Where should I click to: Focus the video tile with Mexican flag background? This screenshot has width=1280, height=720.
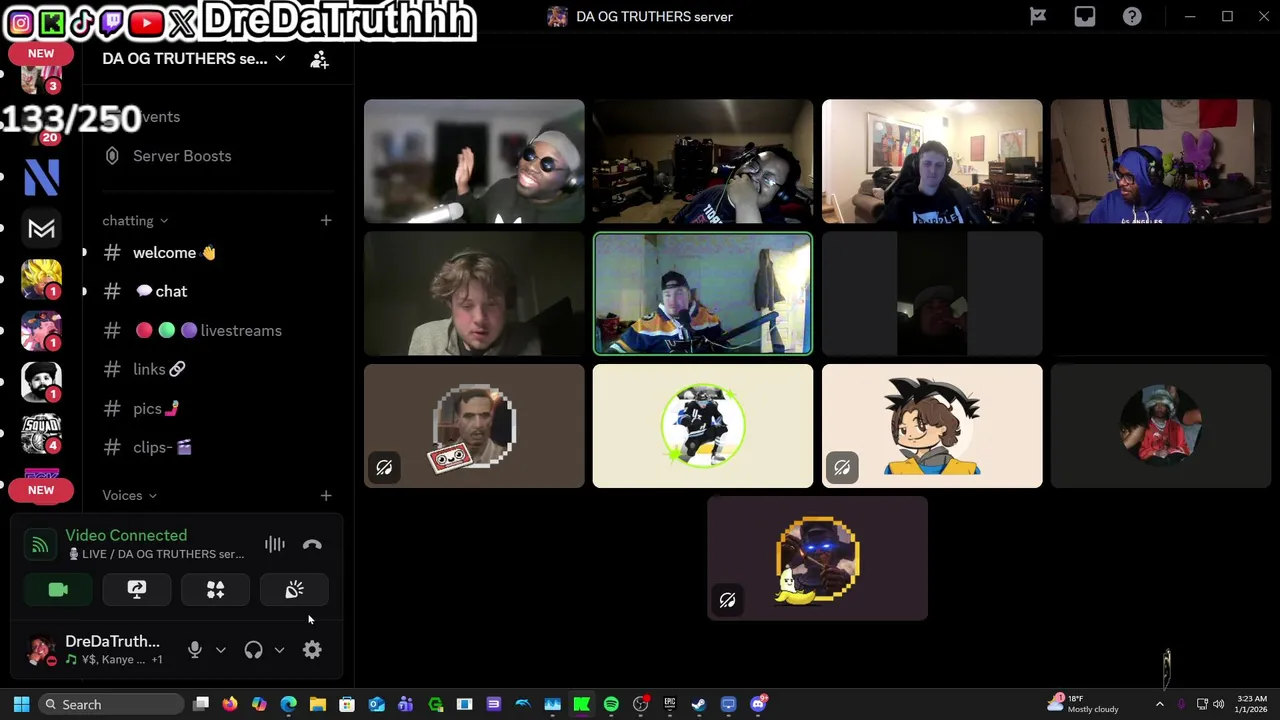tap(1161, 161)
